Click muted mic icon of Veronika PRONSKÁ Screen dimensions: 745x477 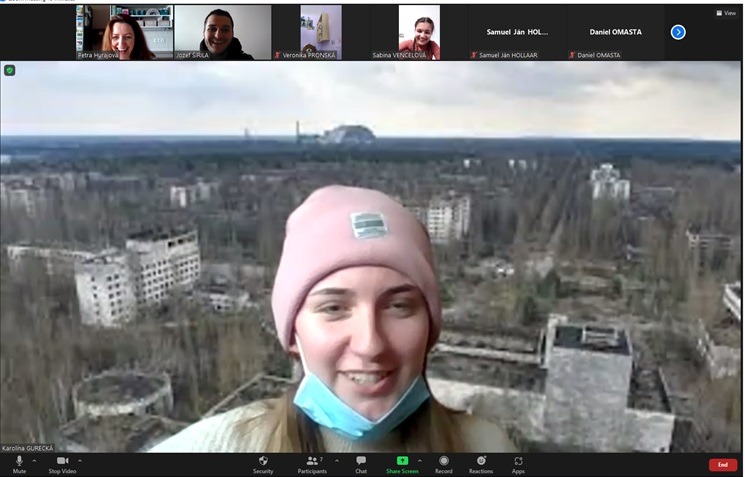277,55
